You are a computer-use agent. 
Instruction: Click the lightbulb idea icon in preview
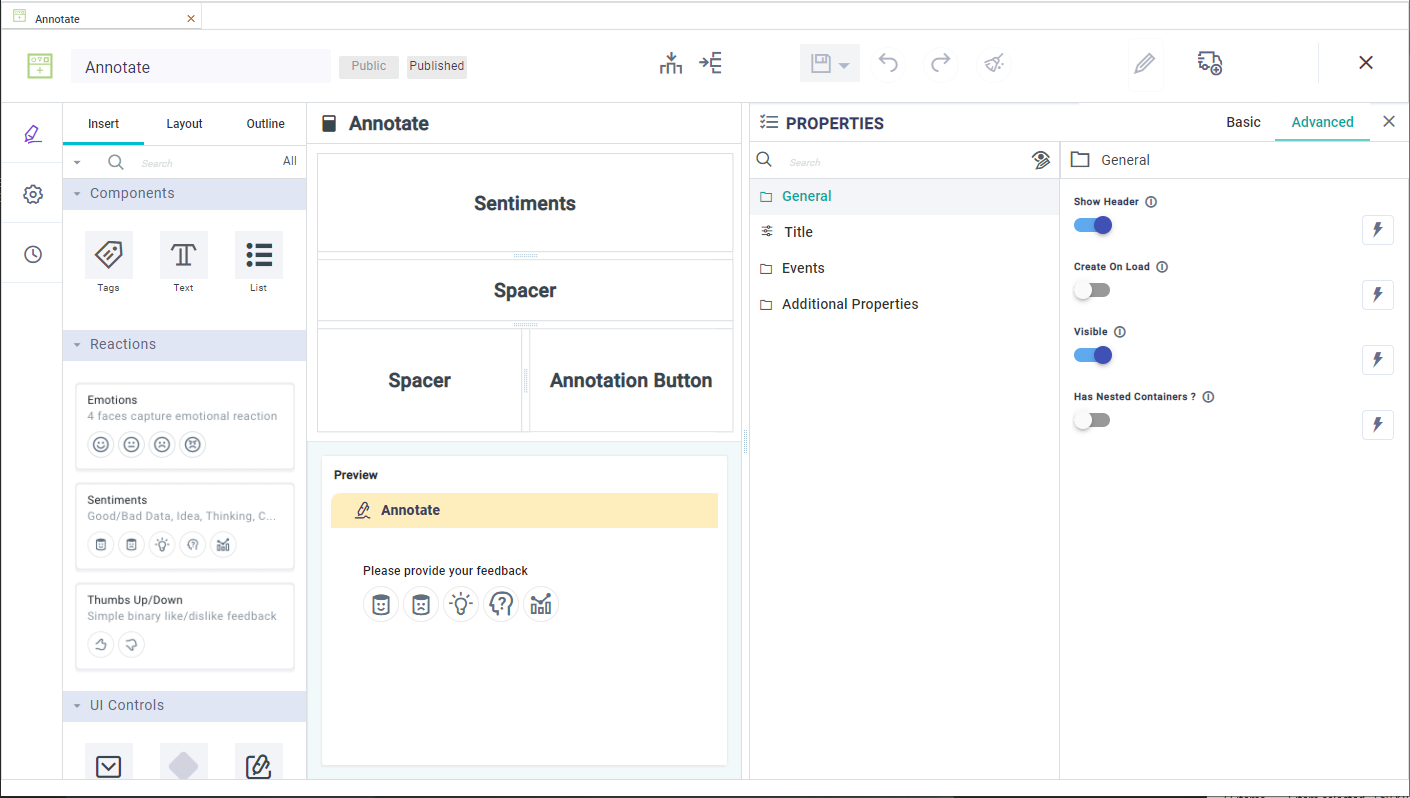pos(460,604)
